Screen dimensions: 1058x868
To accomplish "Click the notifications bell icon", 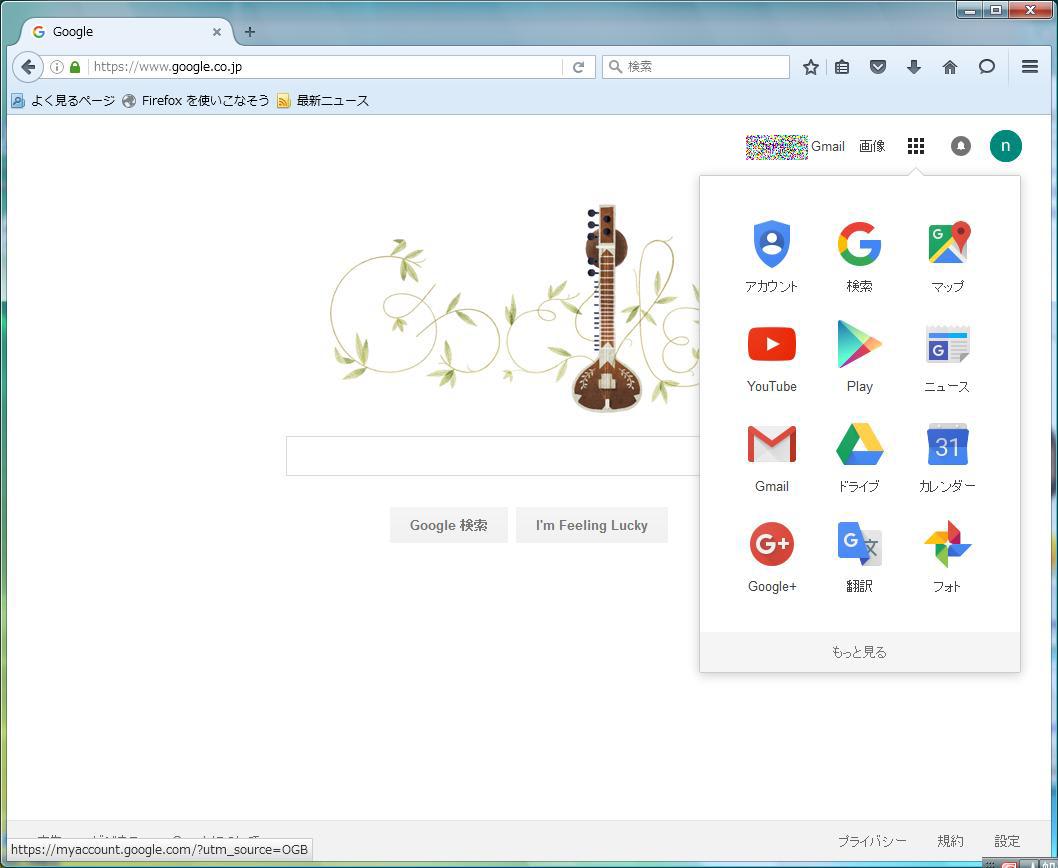I will 960,146.
